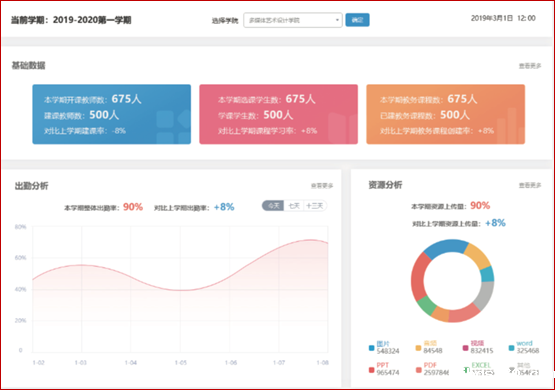Click the PPT red legend swatch
The image size is (555, 390).
pos(371,370)
